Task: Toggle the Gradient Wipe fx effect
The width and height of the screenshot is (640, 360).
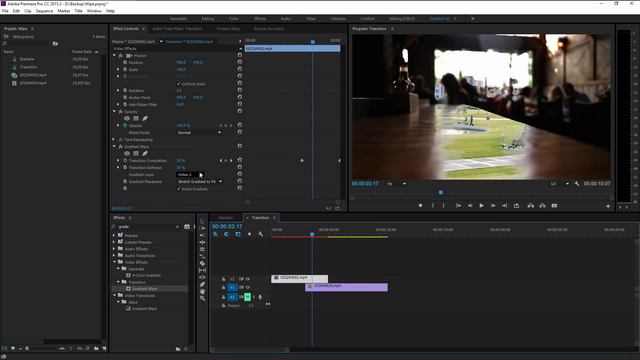Action: (120, 147)
